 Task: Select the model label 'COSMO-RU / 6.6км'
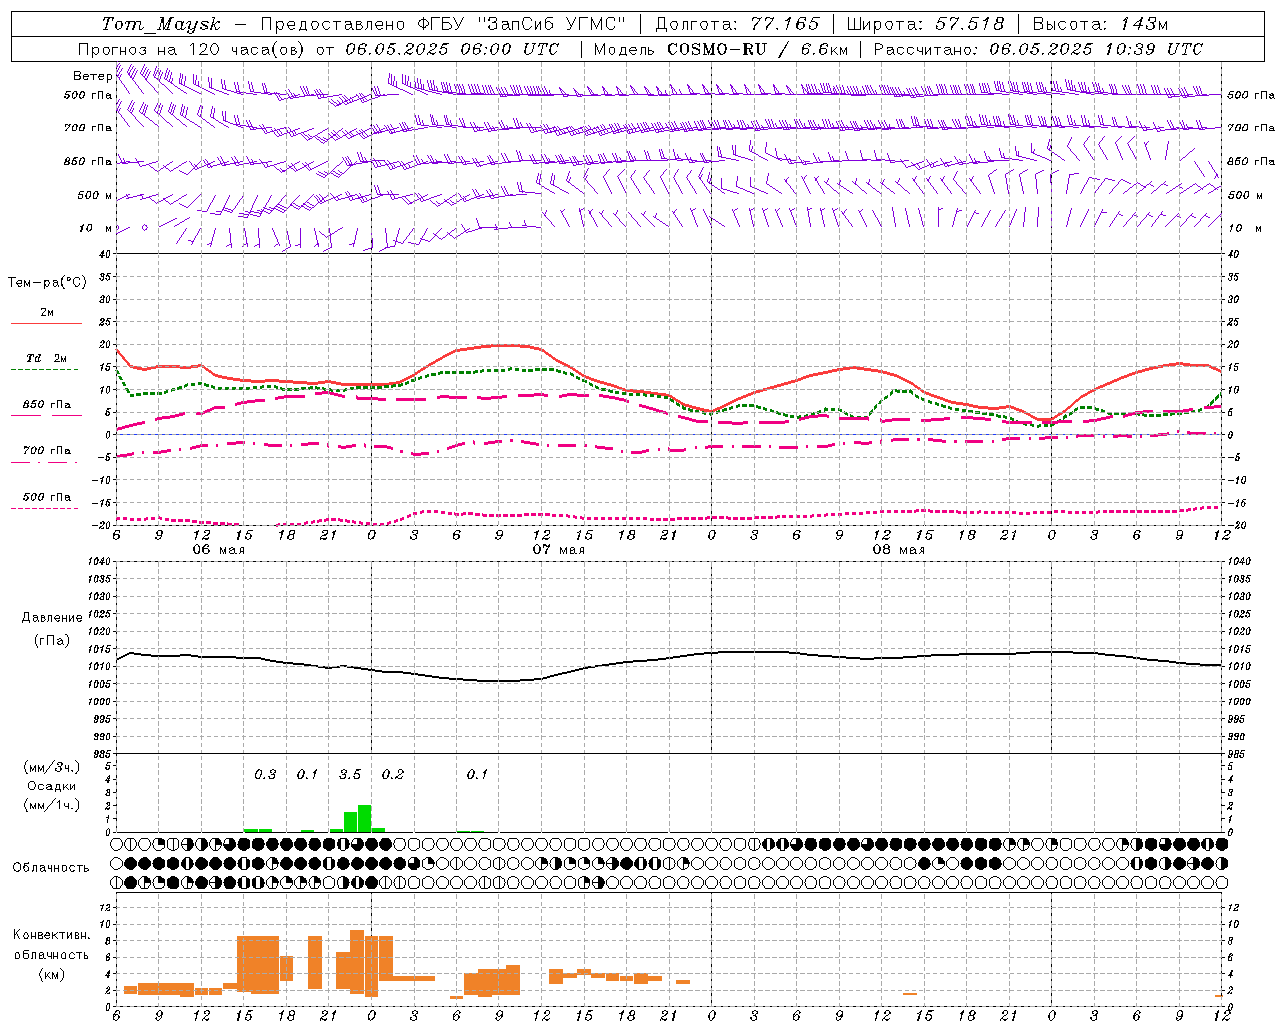click(758, 49)
